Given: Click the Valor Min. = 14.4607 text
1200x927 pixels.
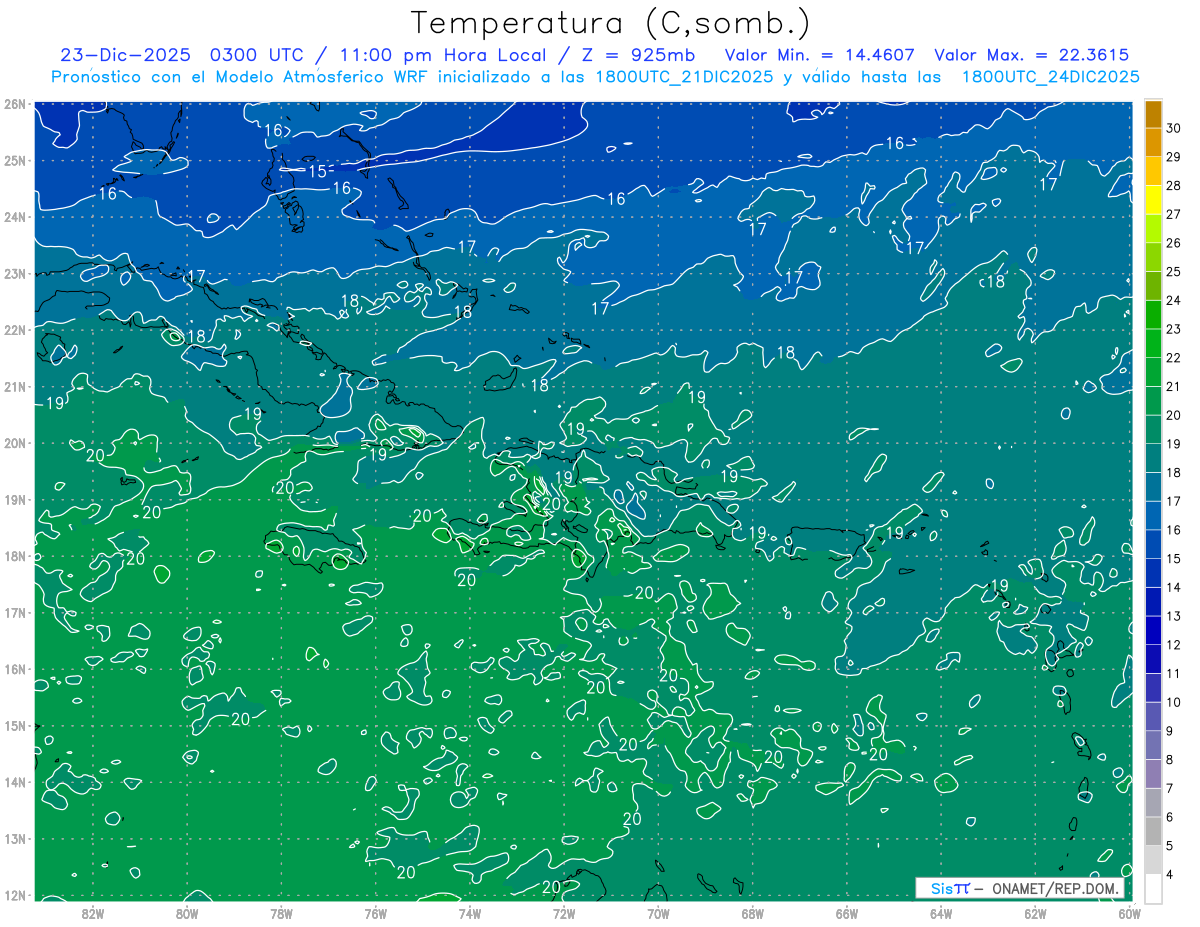Looking at the screenshot, I should (x=819, y=55).
